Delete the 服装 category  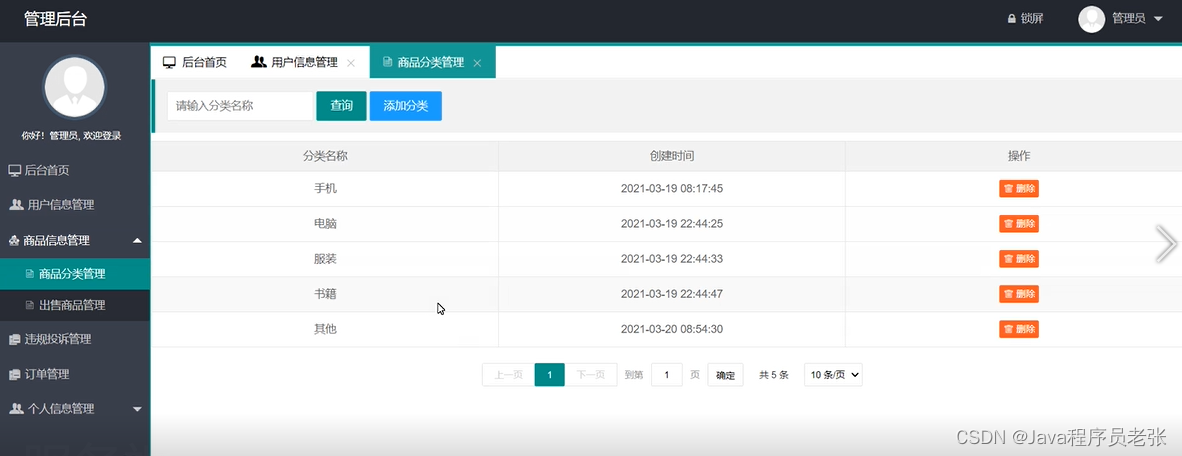1019,259
